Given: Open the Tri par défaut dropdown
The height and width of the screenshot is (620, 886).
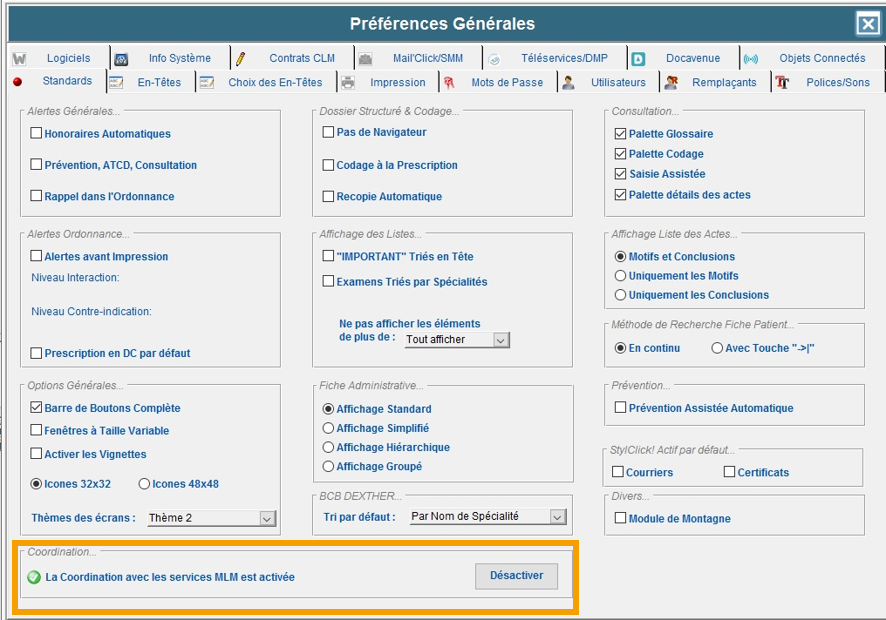Looking at the screenshot, I should (x=558, y=517).
